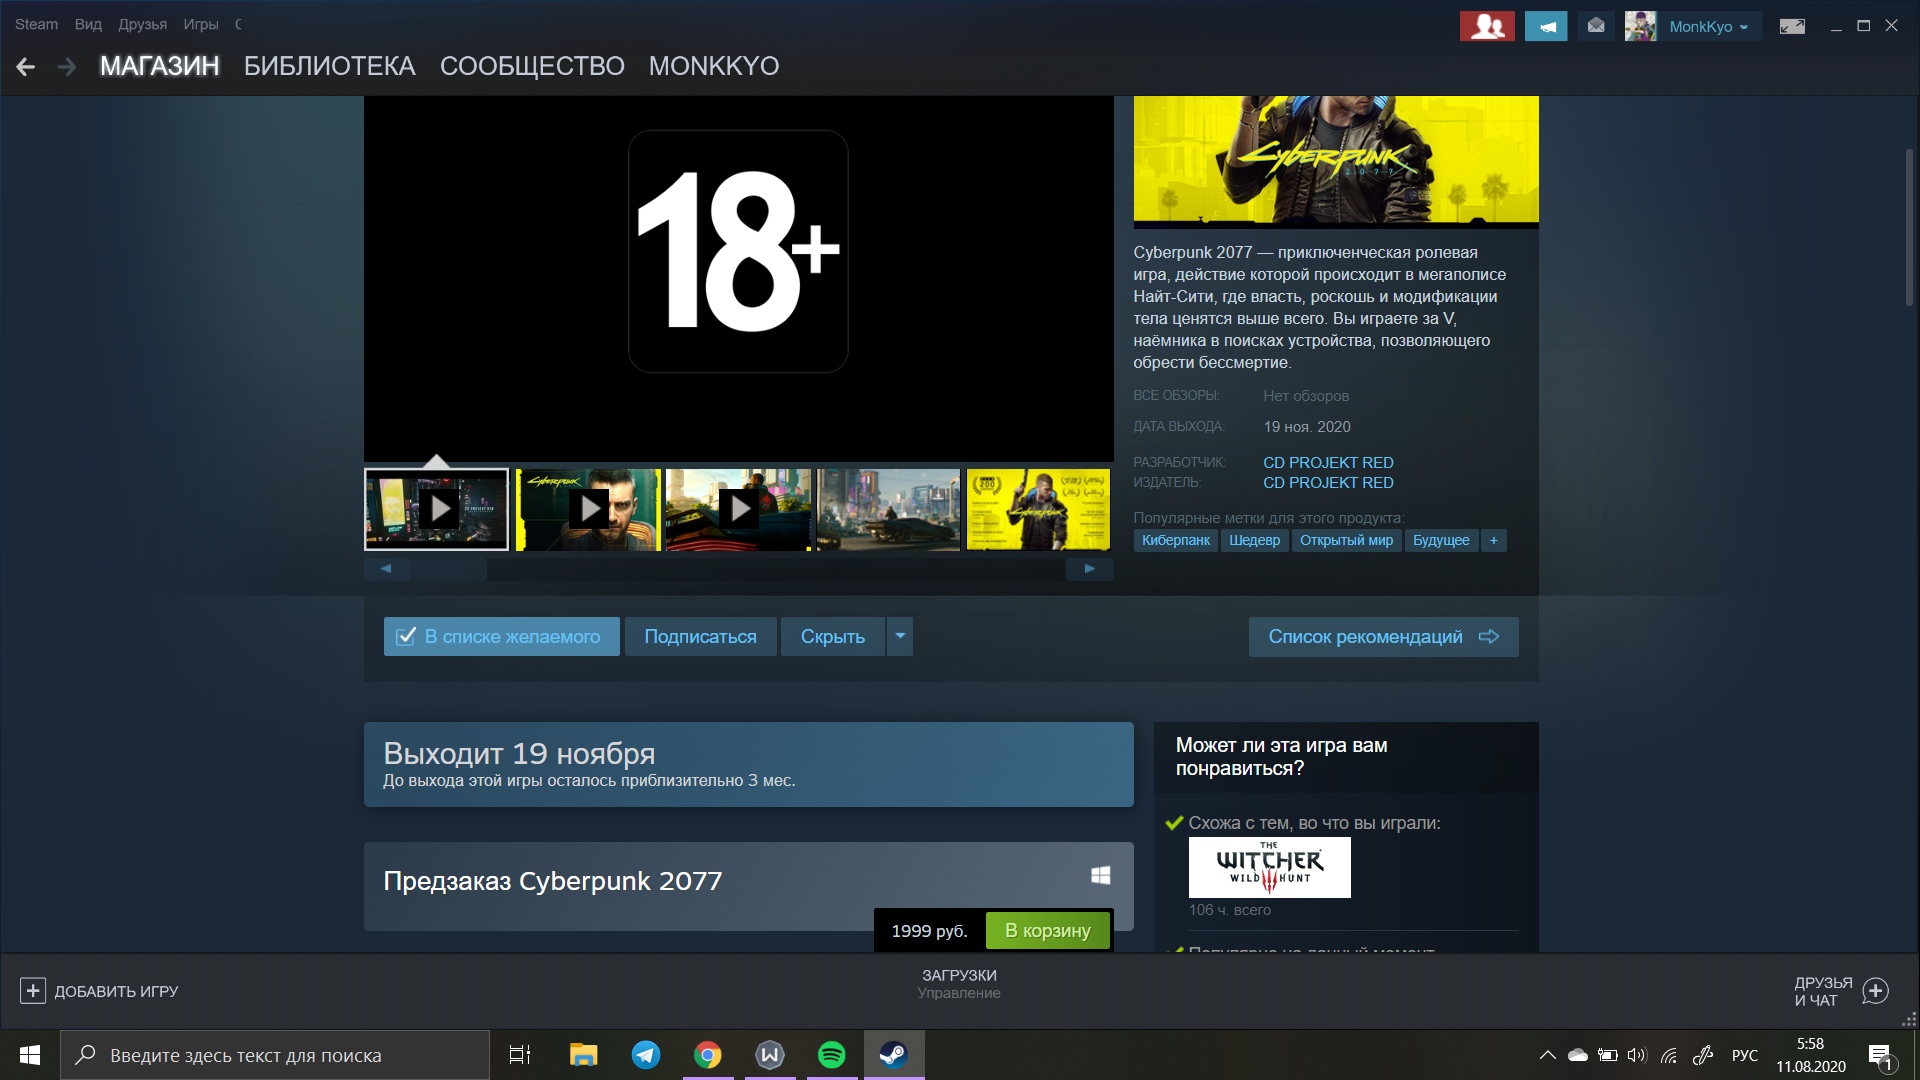
Task: Open the CD PROJEKT RED developer link
Action: point(1328,462)
